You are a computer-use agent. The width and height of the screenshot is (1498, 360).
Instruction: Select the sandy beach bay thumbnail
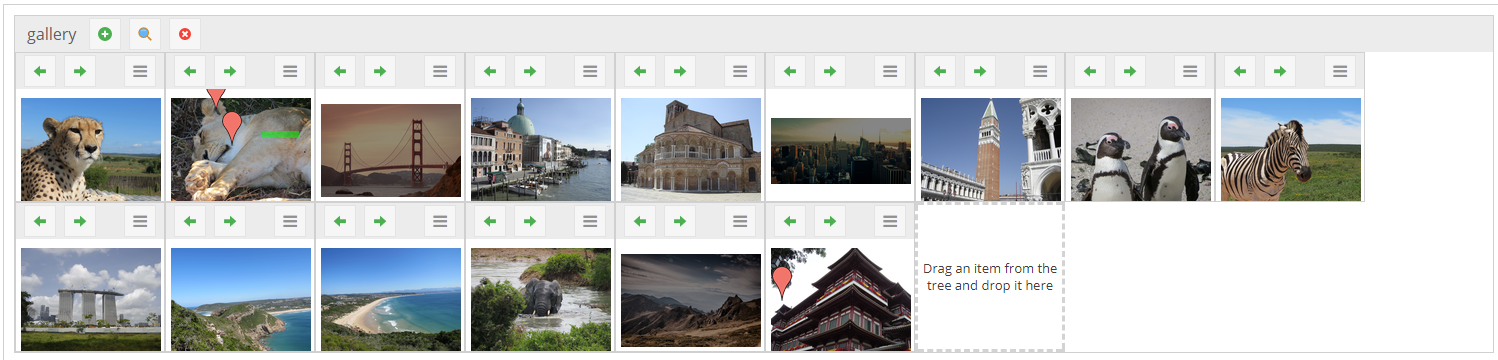tap(391, 299)
